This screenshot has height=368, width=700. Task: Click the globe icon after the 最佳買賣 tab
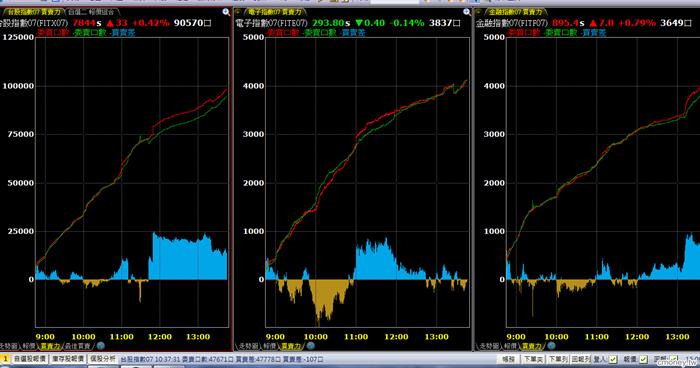(101, 346)
